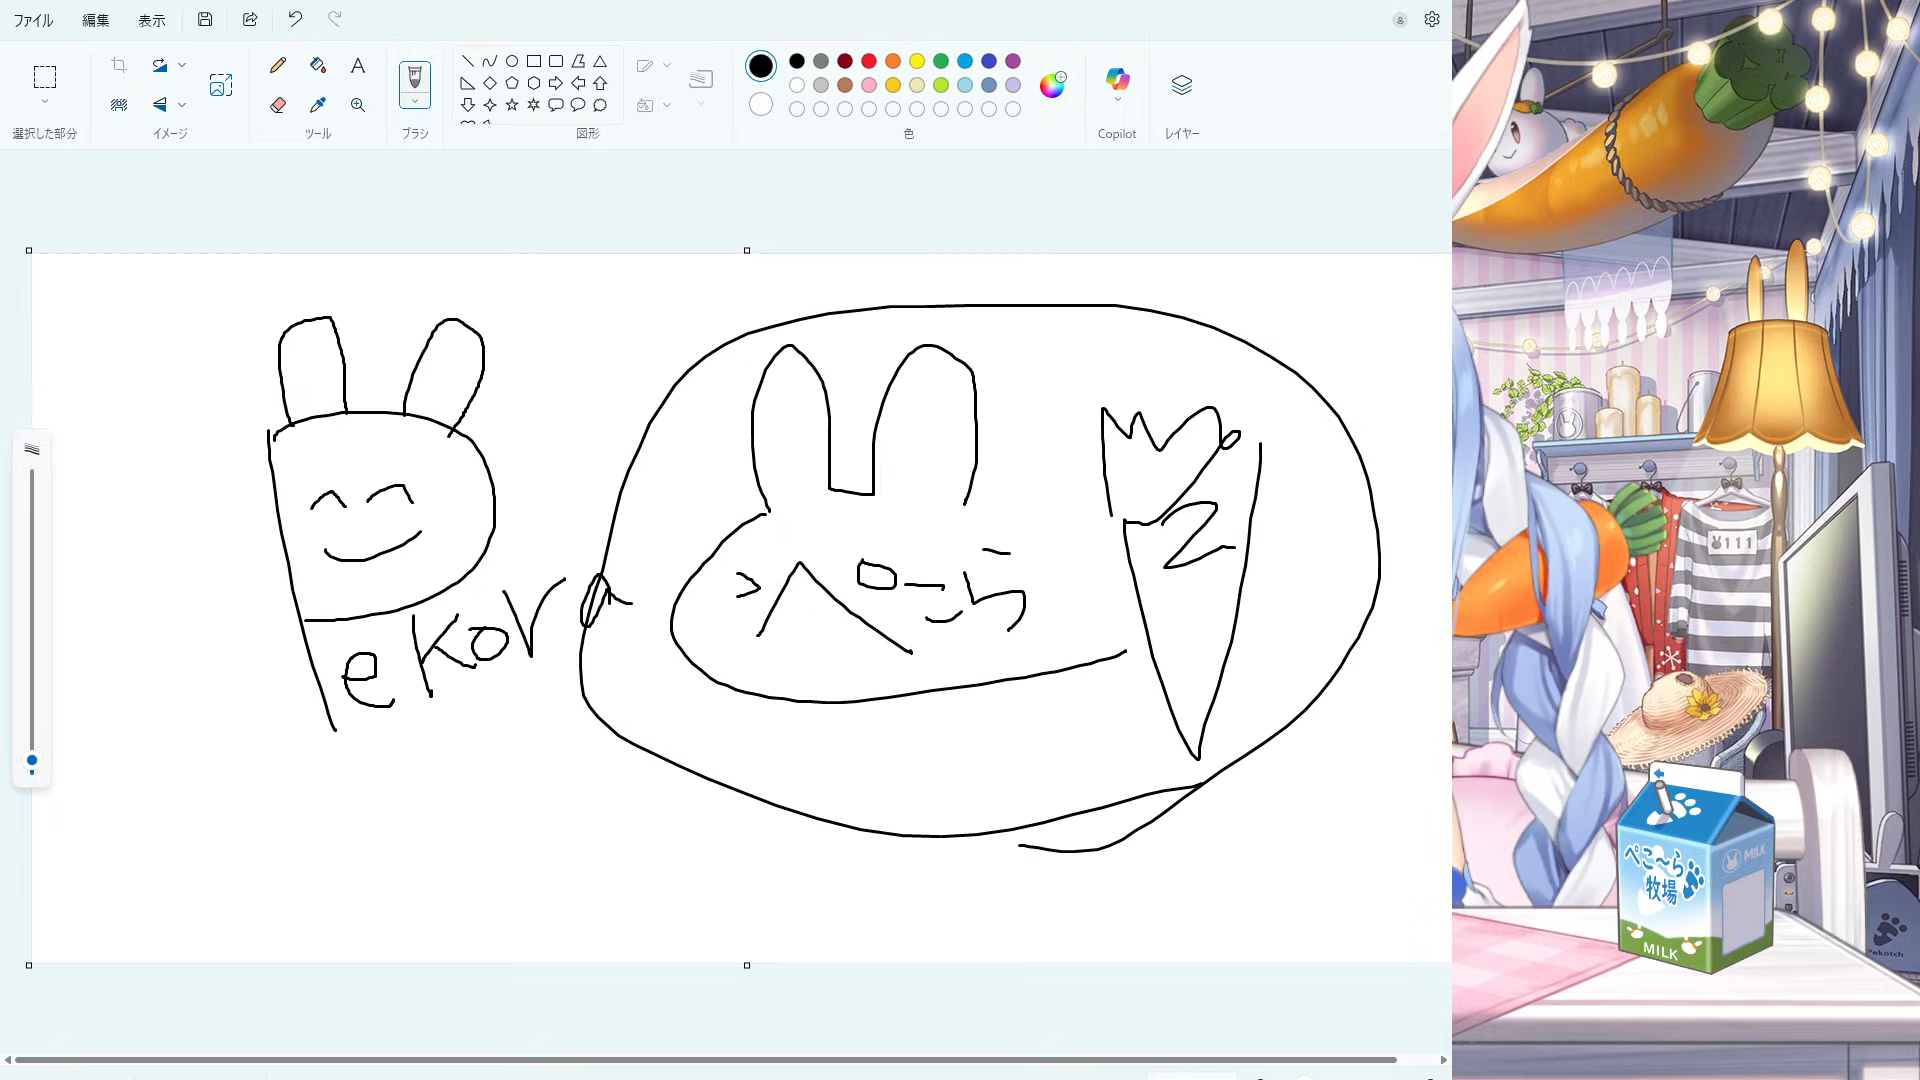Viewport: 1920px width, 1080px height.
Task: Open the 表示 menu
Action: tap(152, 20)
